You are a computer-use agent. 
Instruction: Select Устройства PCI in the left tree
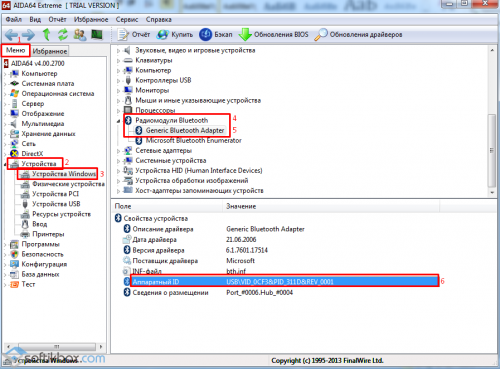[55, 194]
